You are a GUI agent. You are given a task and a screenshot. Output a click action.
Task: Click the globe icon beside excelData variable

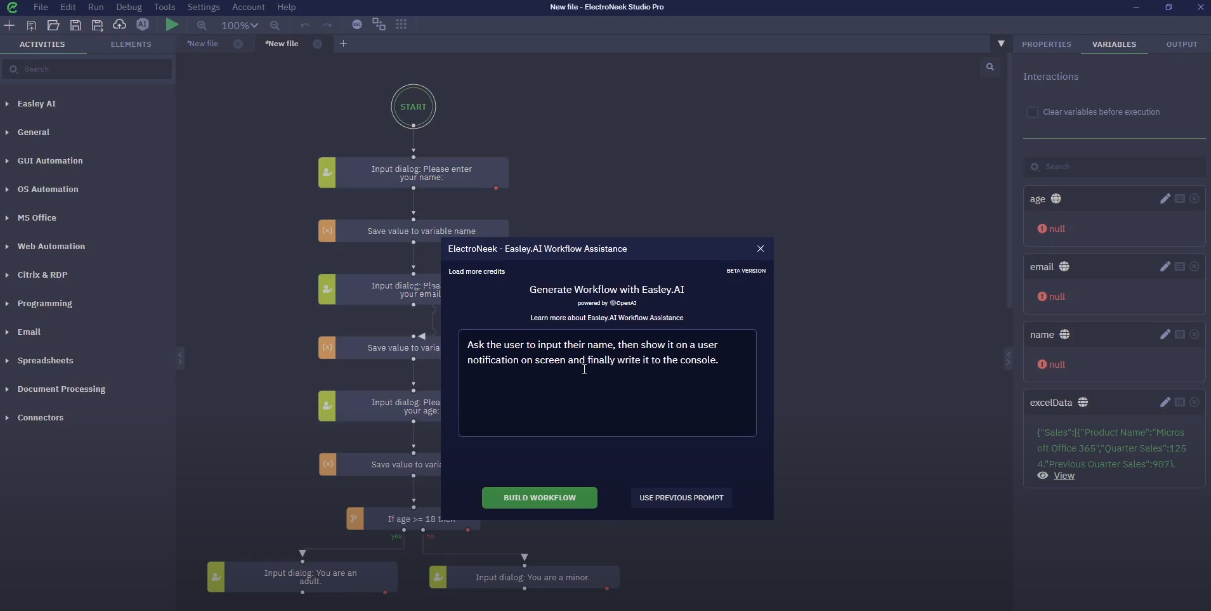click(x=1083, y=403)
